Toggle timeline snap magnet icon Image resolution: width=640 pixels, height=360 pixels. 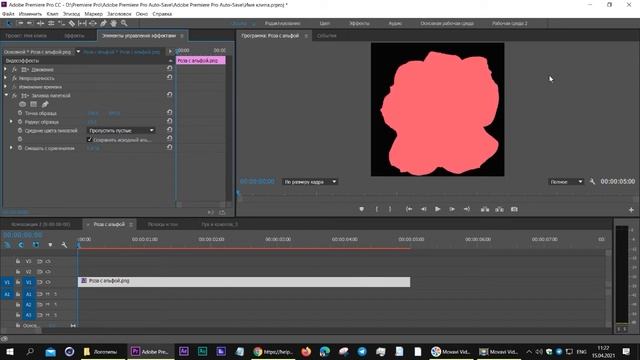click(21, 244)
